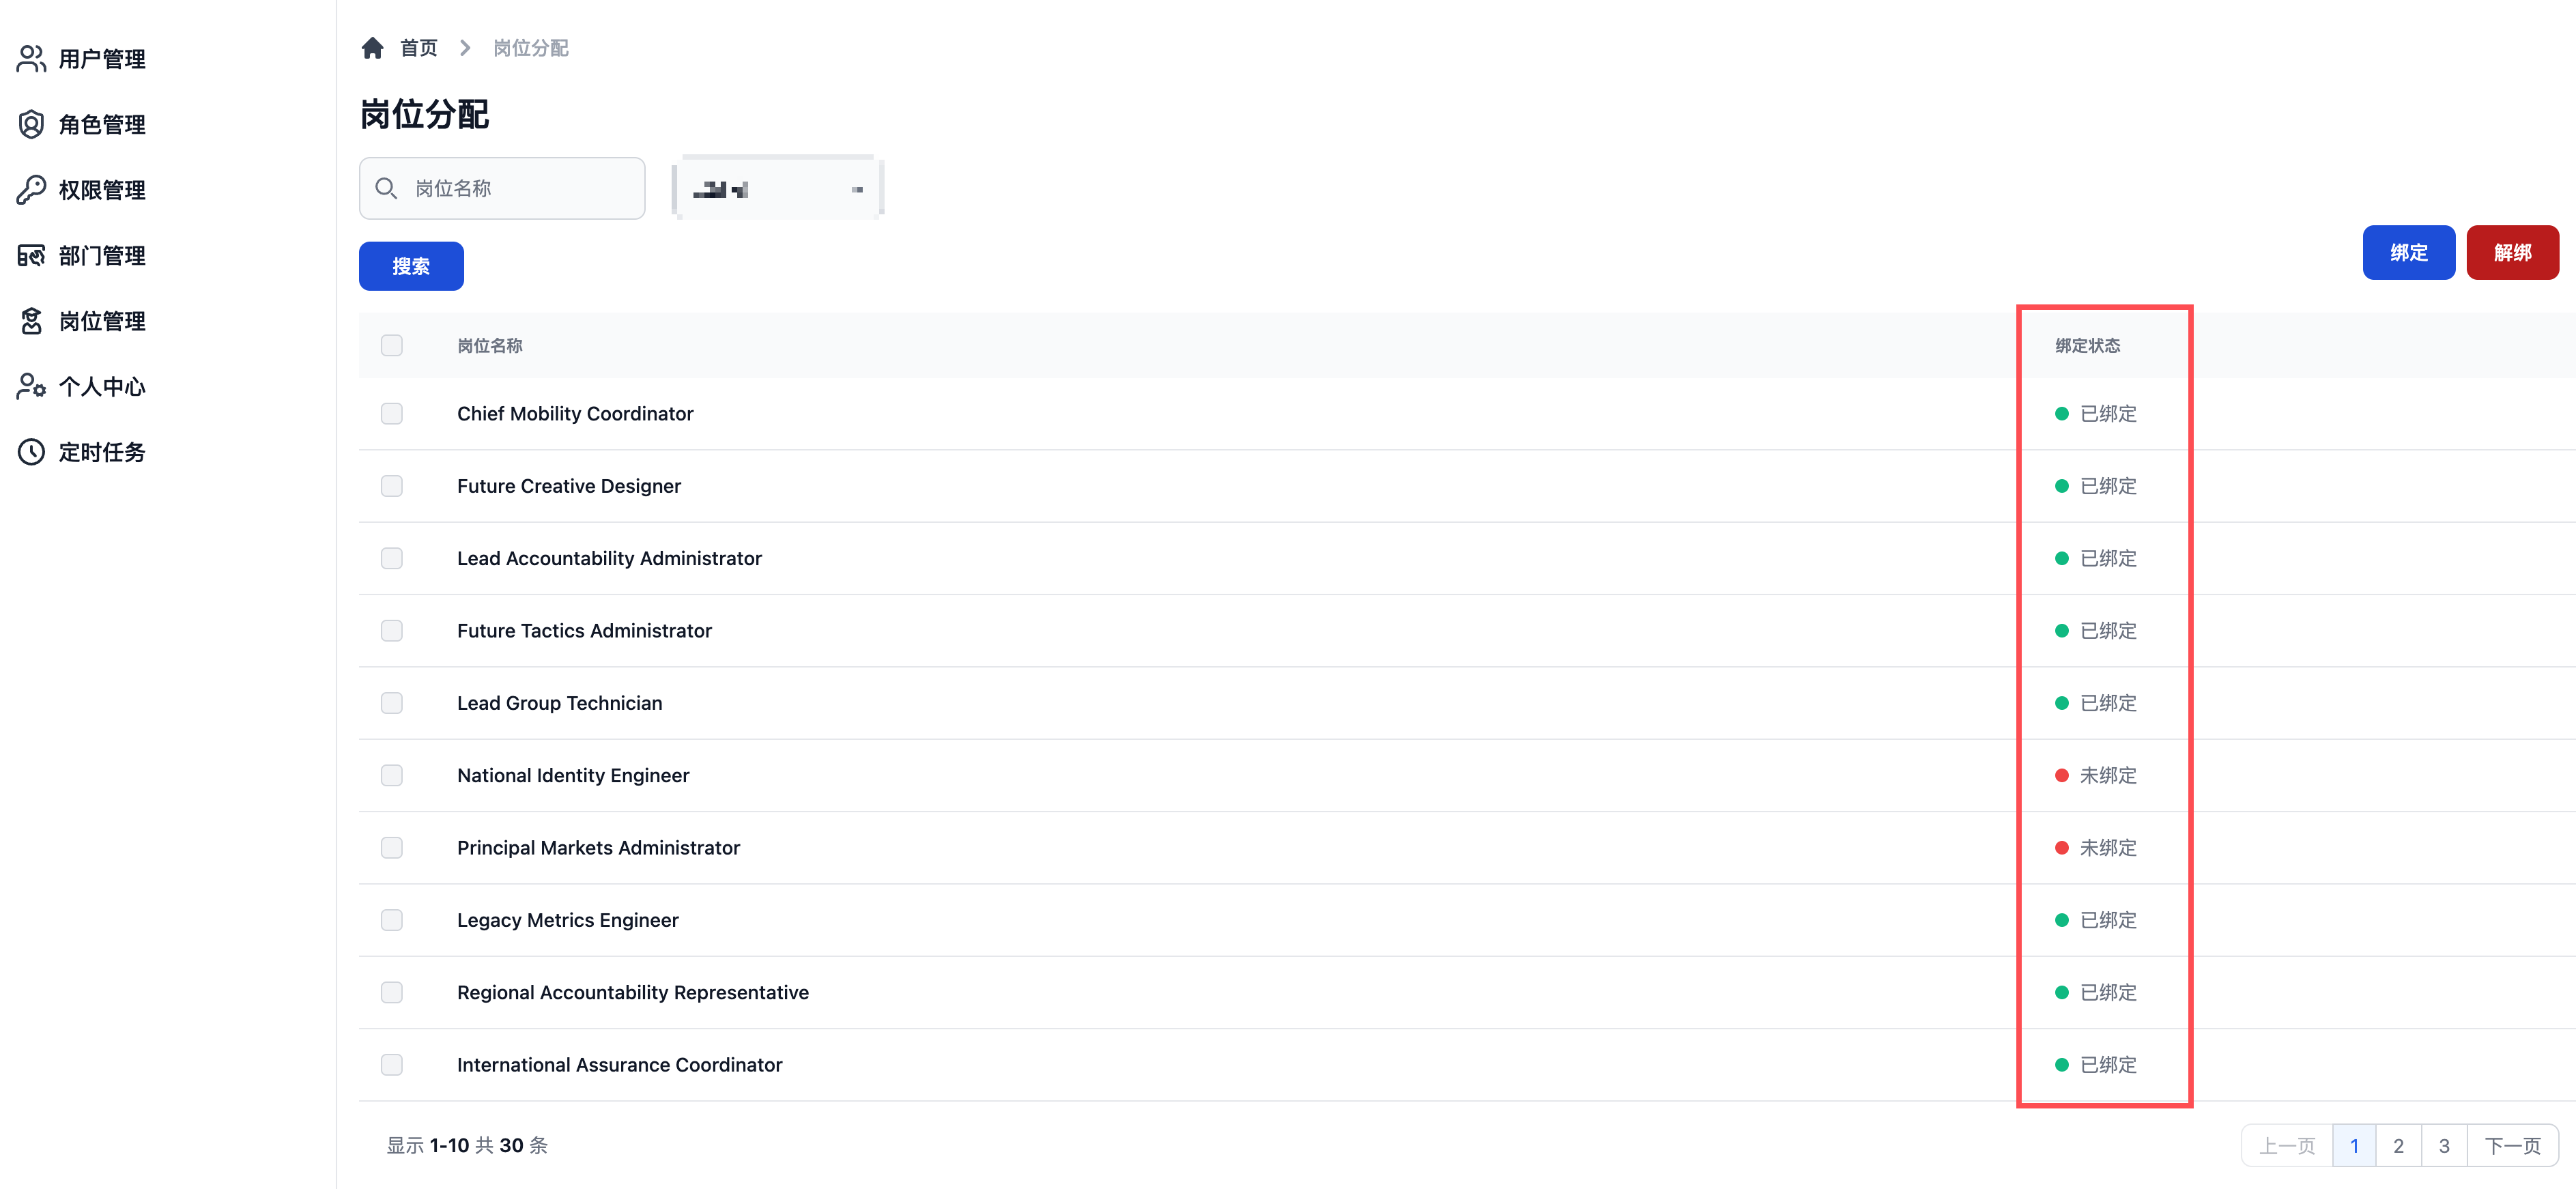Click the 首页 breadcrumb link

pyautogui.click(x=418, y=48)
